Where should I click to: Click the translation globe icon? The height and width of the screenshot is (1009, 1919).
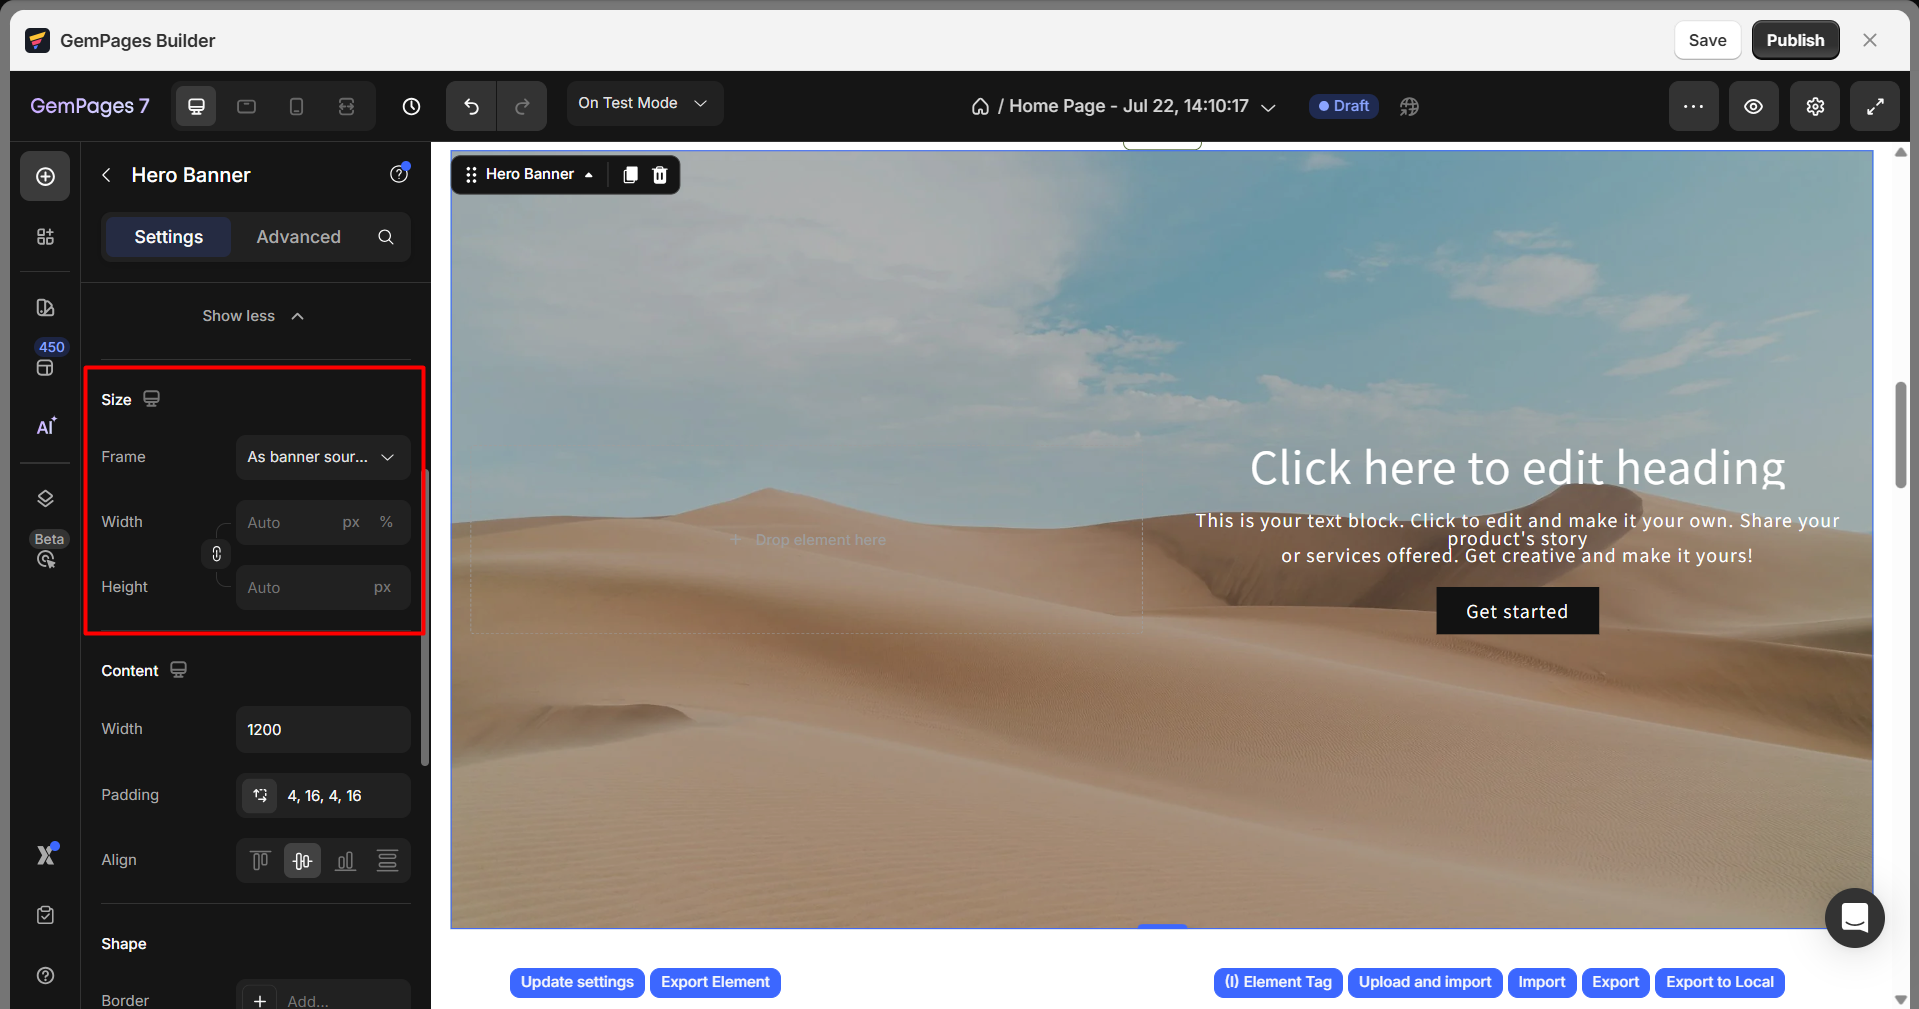[1409, 106]
